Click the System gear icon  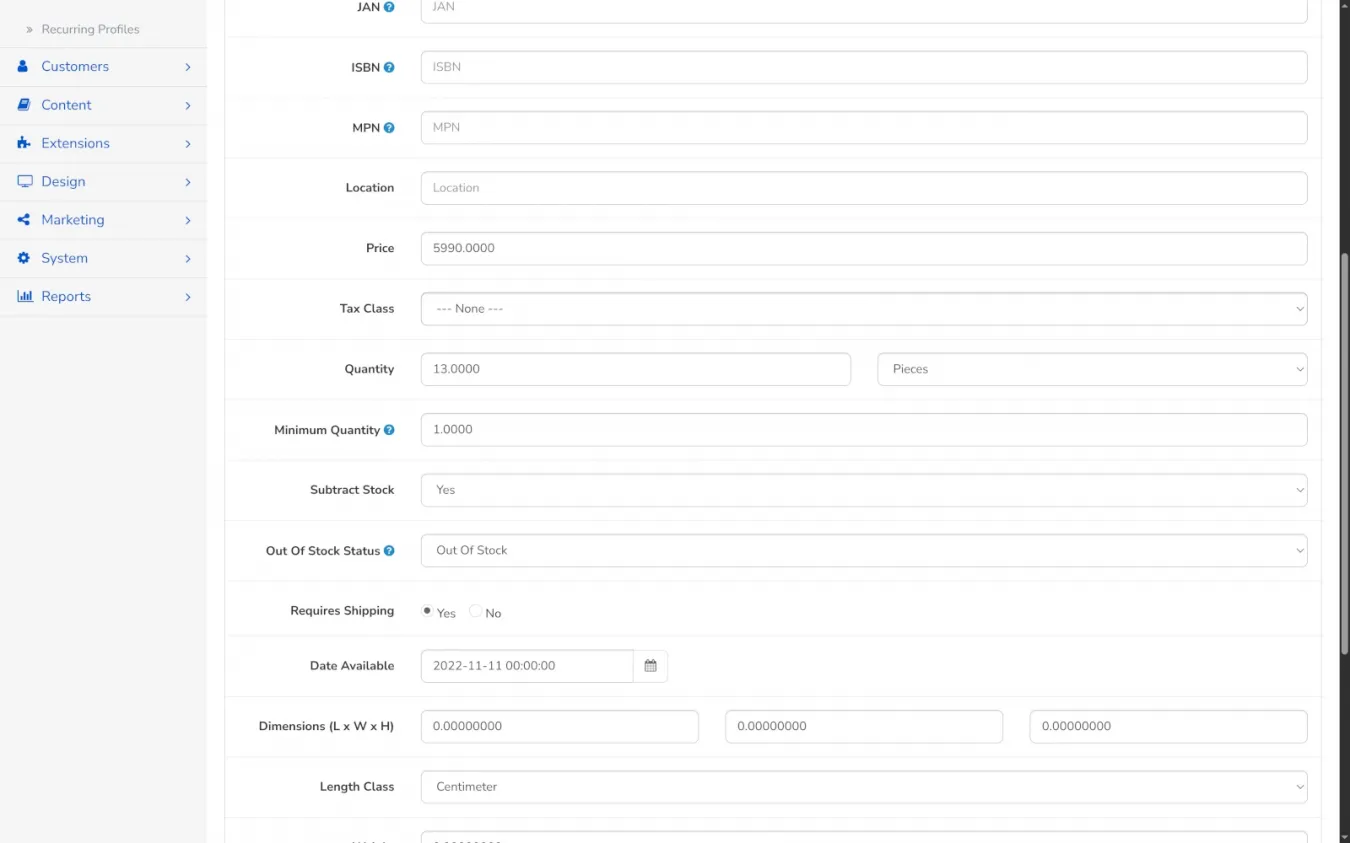click(x=24, y=258)
